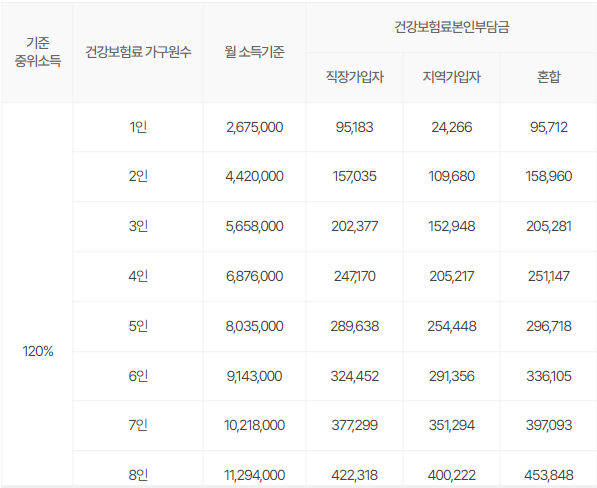This screenshot has height=488, width=597.
Task: Select the 4인 household row label
Action: click(138, 276)
